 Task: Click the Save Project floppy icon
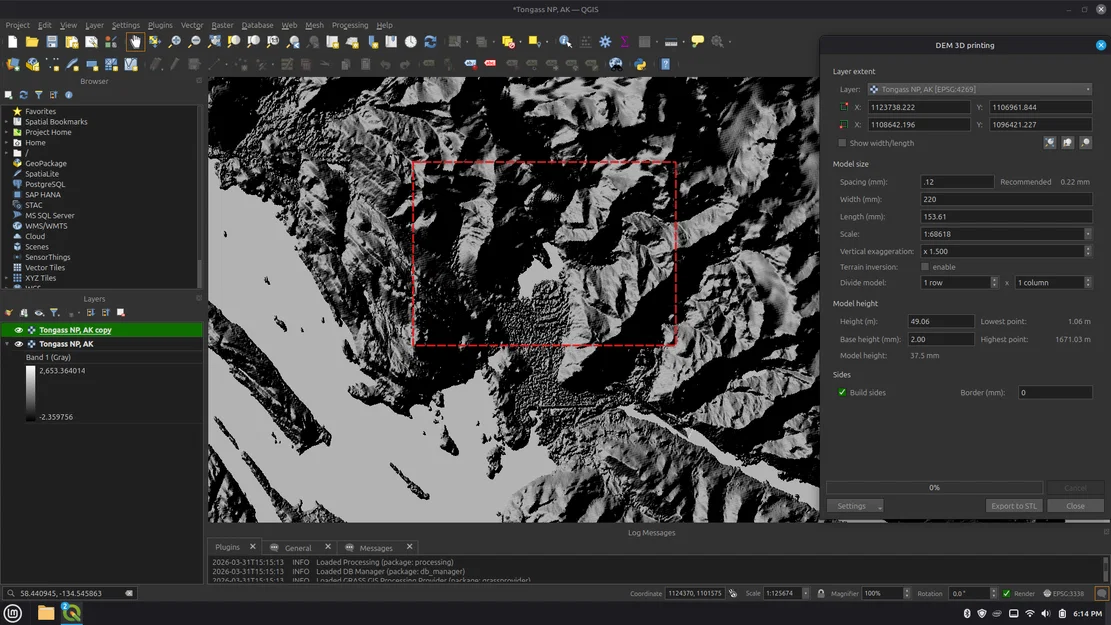(52, 42)
